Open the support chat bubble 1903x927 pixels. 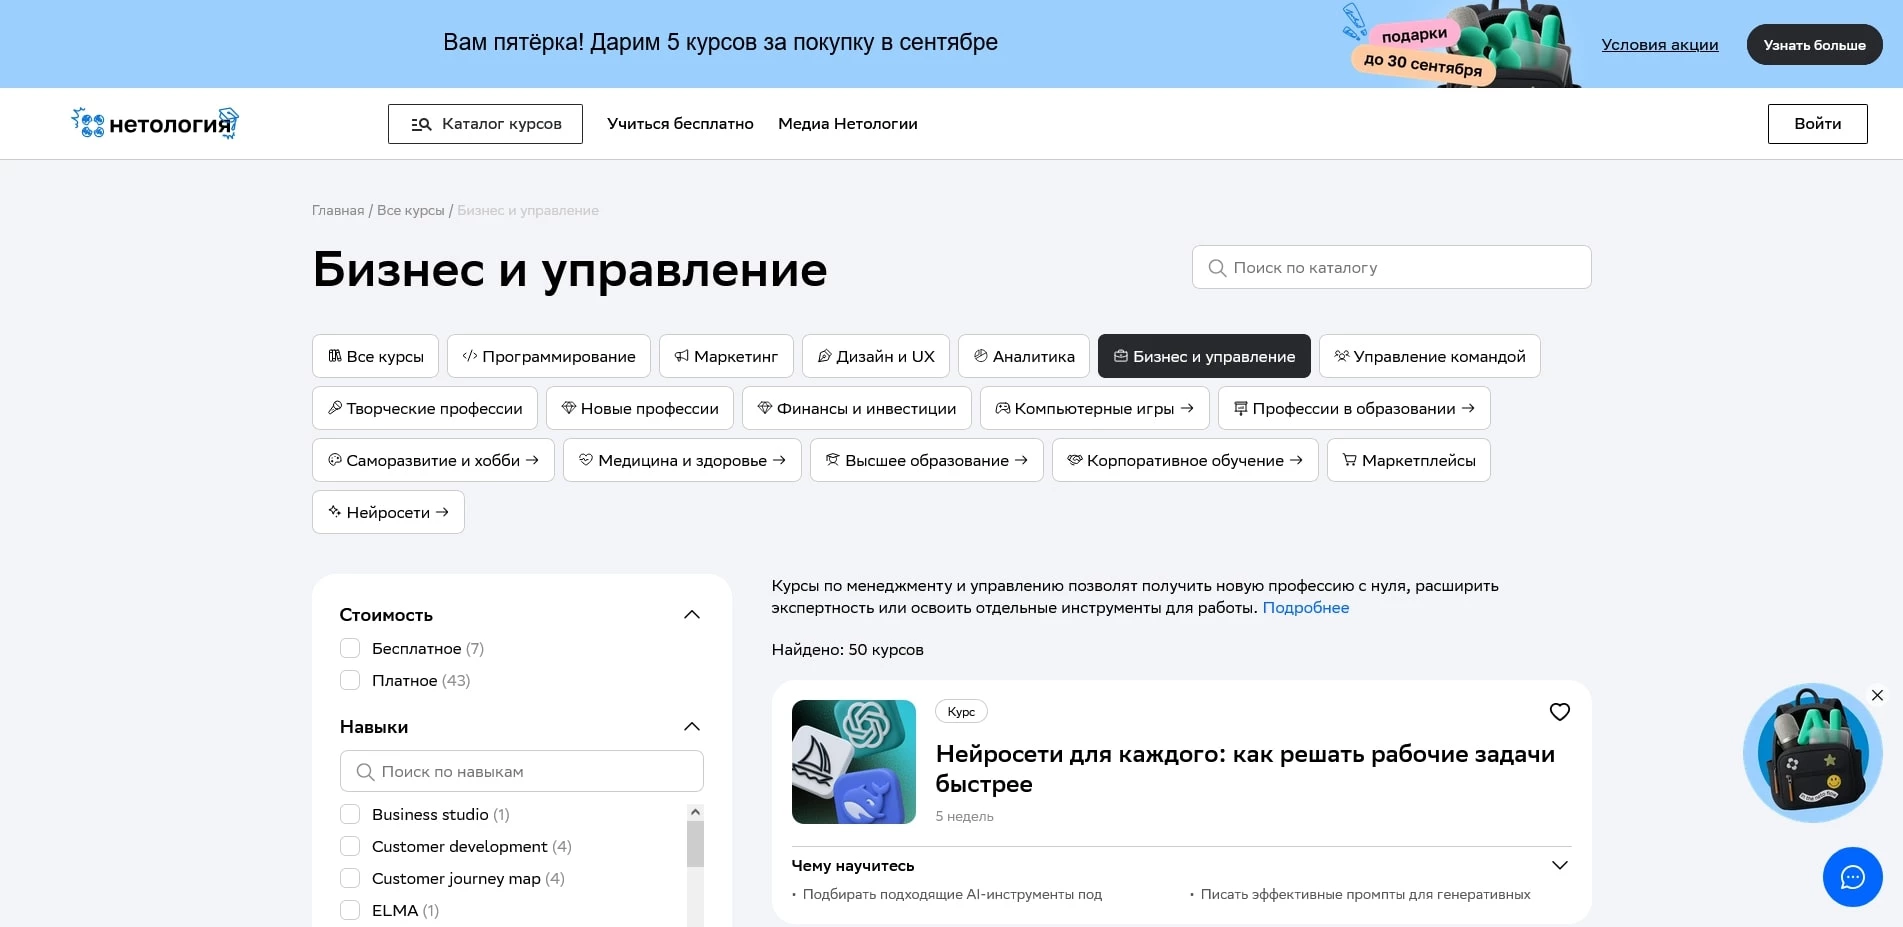(1852, 877)
